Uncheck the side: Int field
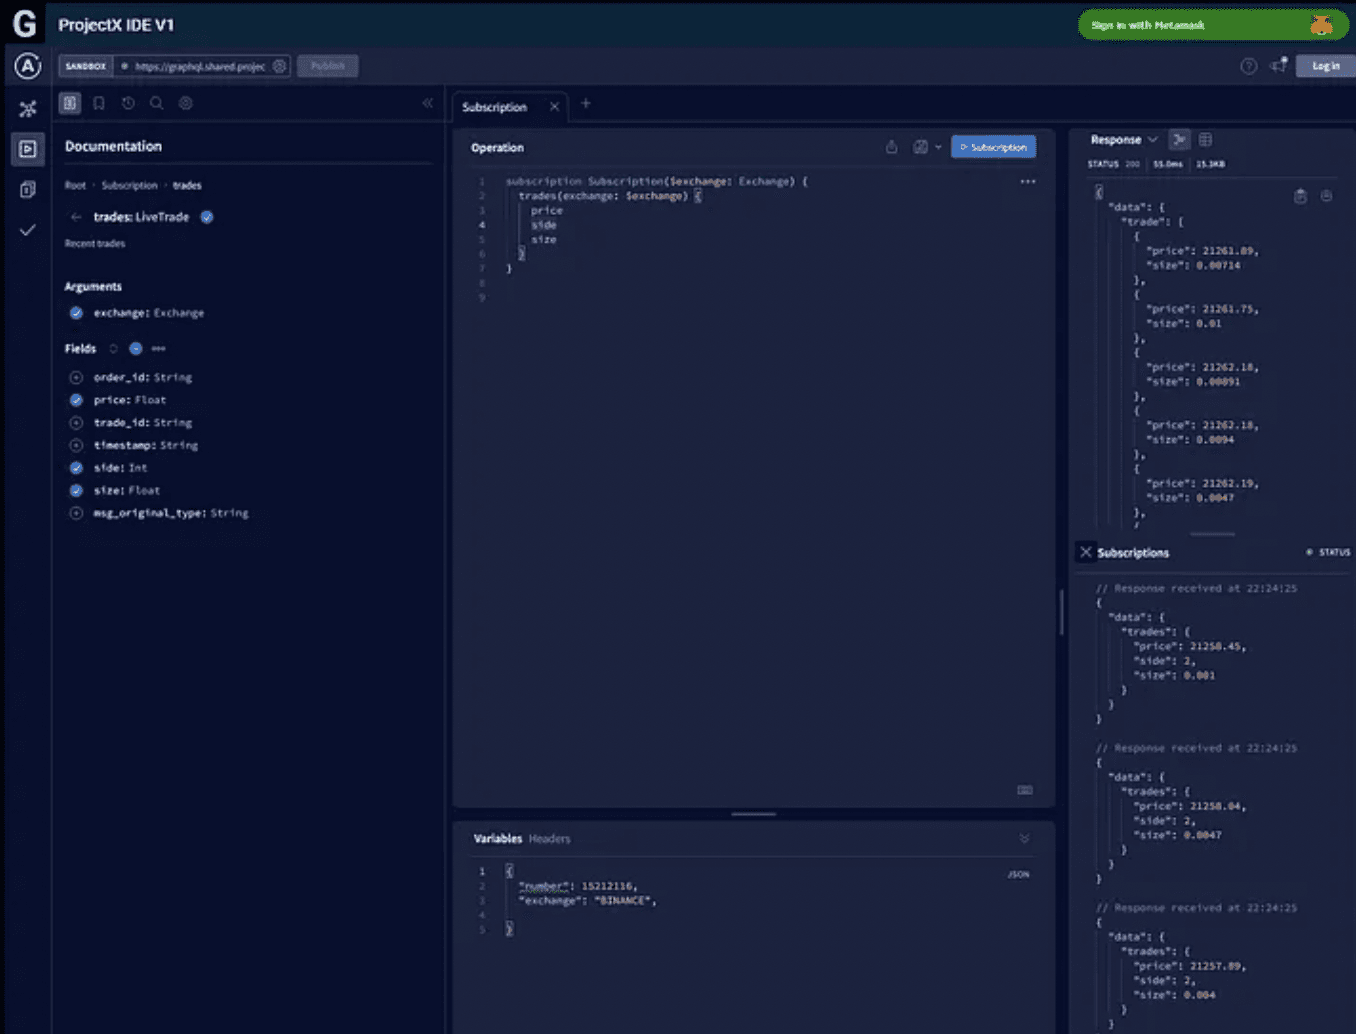1356x1034 pixels. 76,468
